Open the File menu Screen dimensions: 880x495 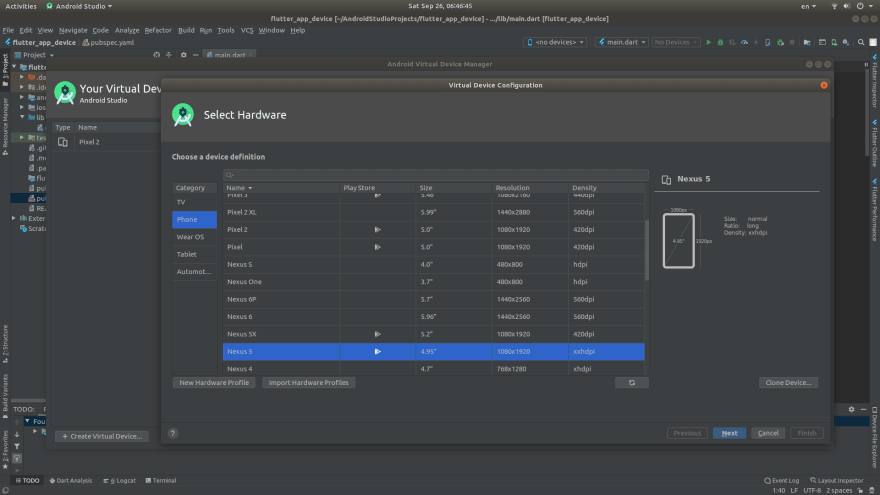8,30
